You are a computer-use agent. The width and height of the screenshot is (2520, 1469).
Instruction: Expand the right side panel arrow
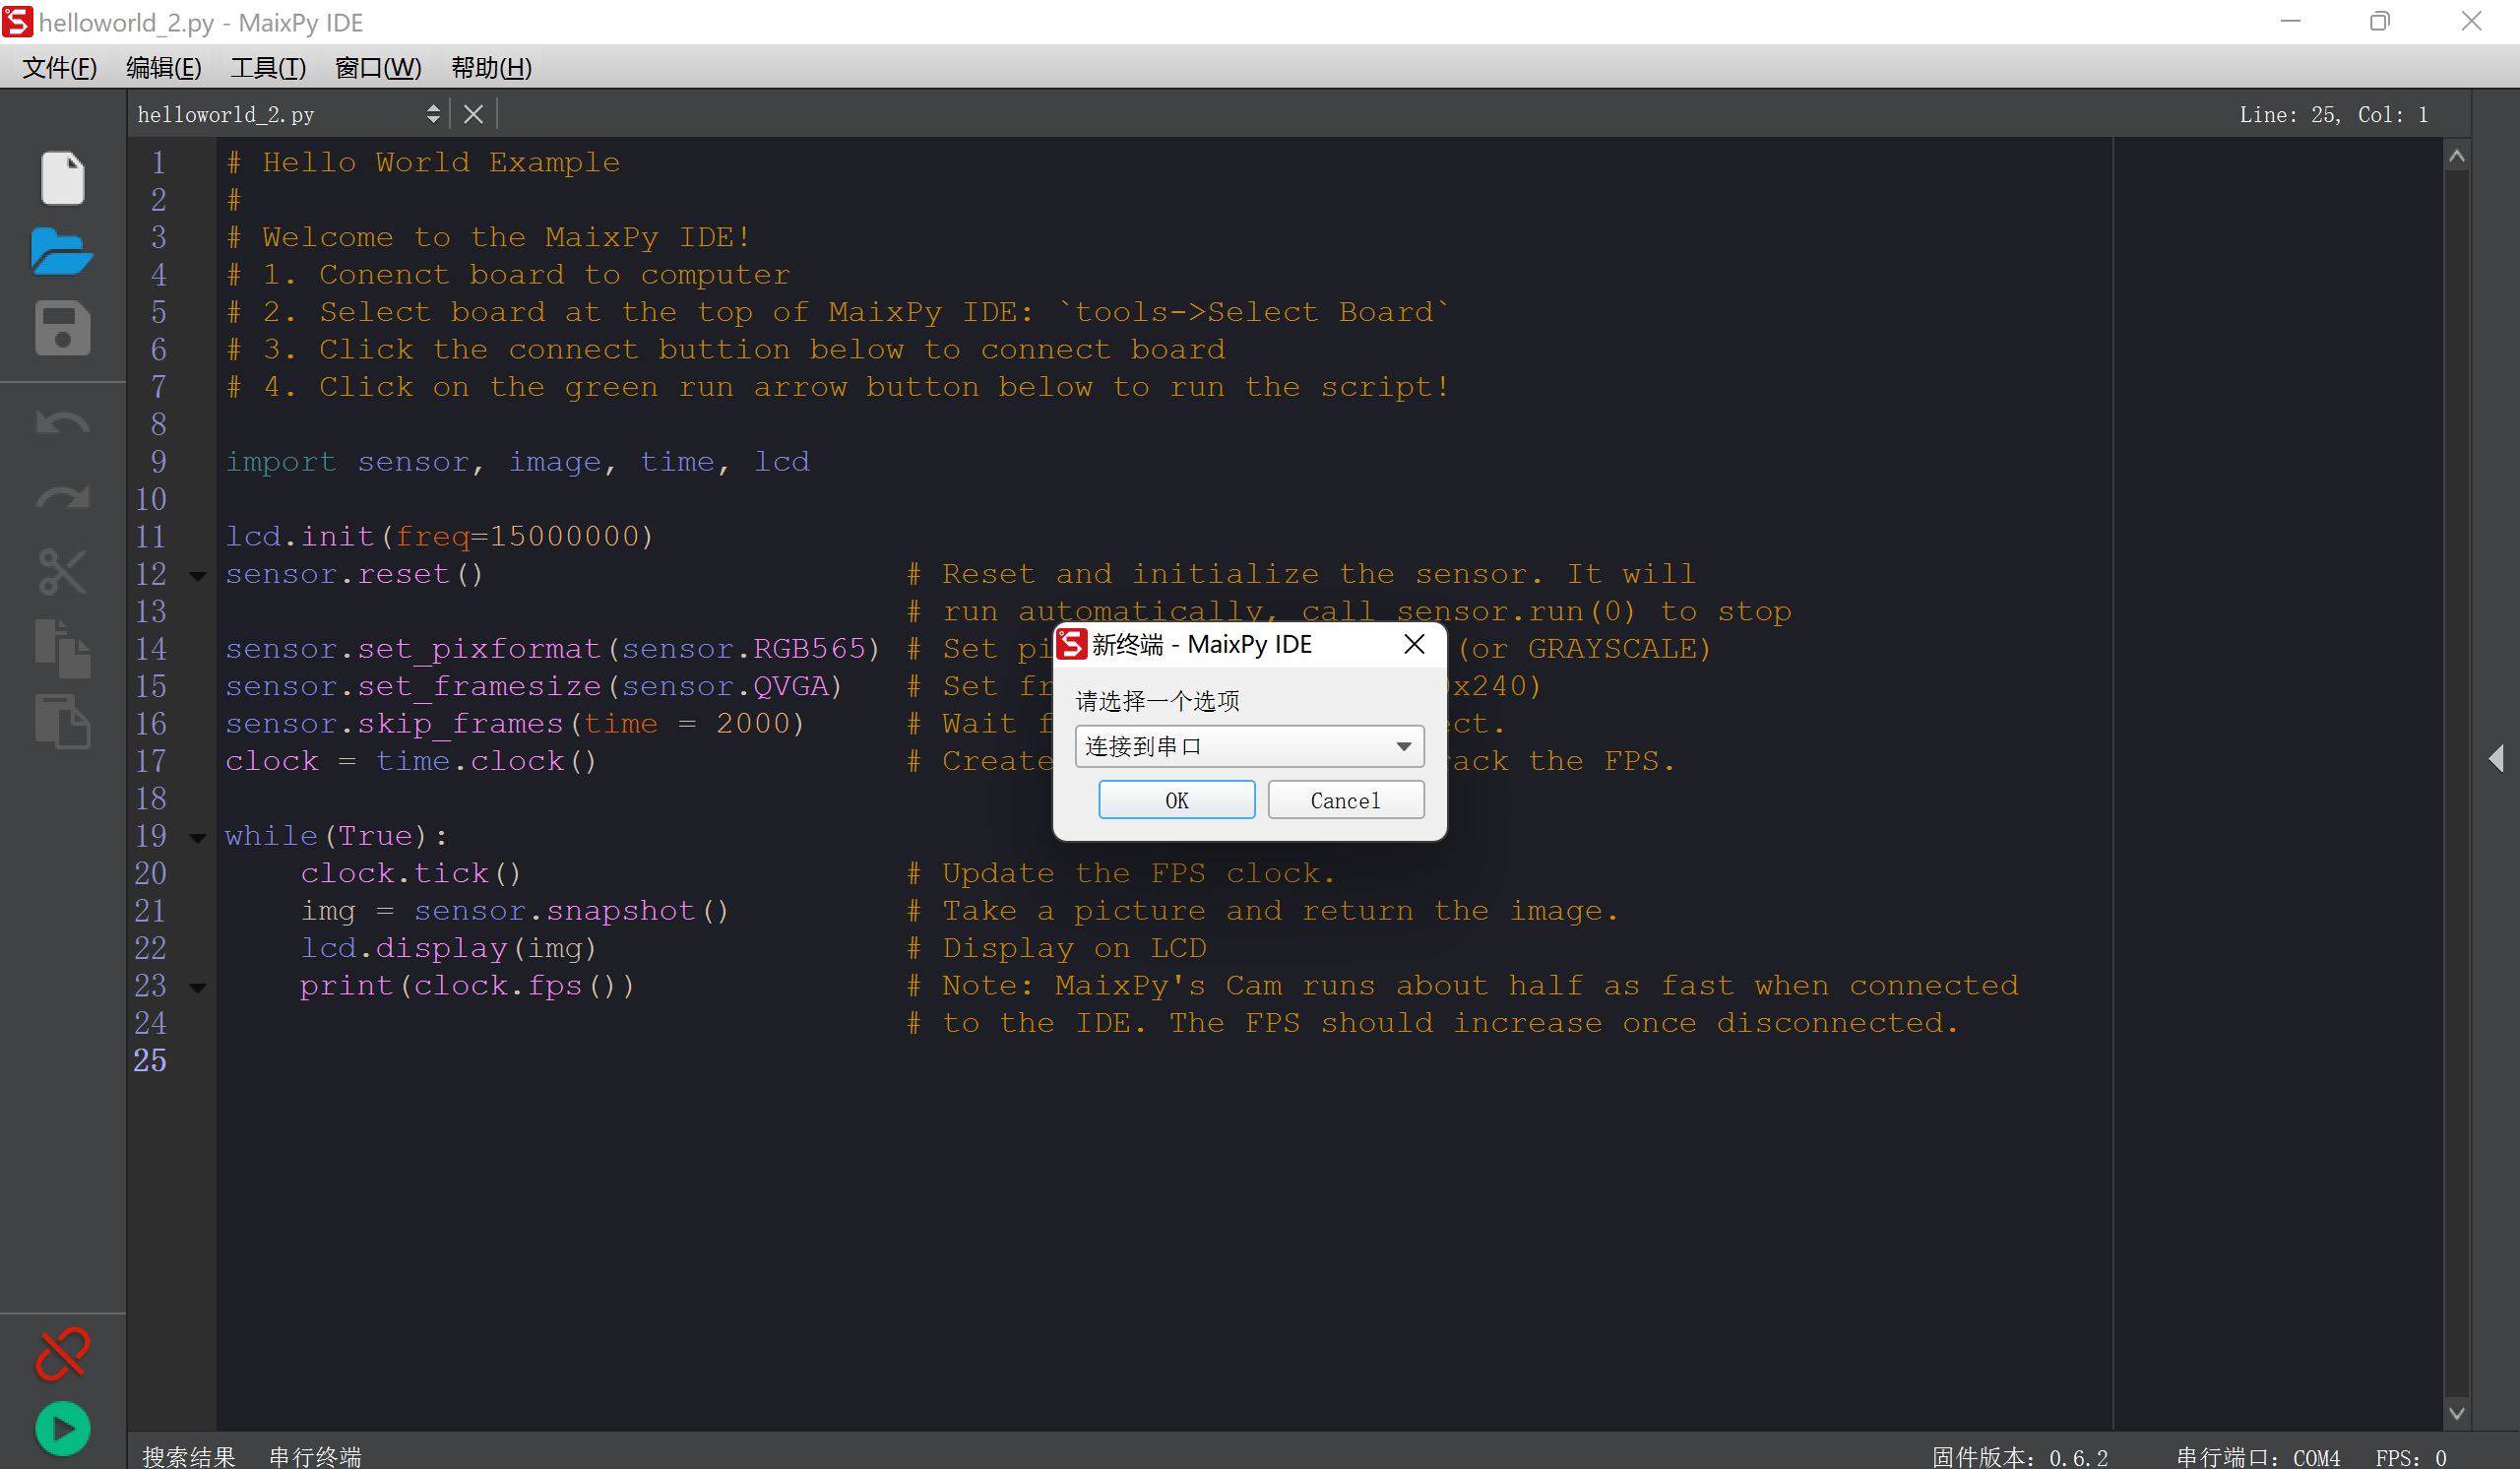pyautogui.click(x=2496, y=758)
